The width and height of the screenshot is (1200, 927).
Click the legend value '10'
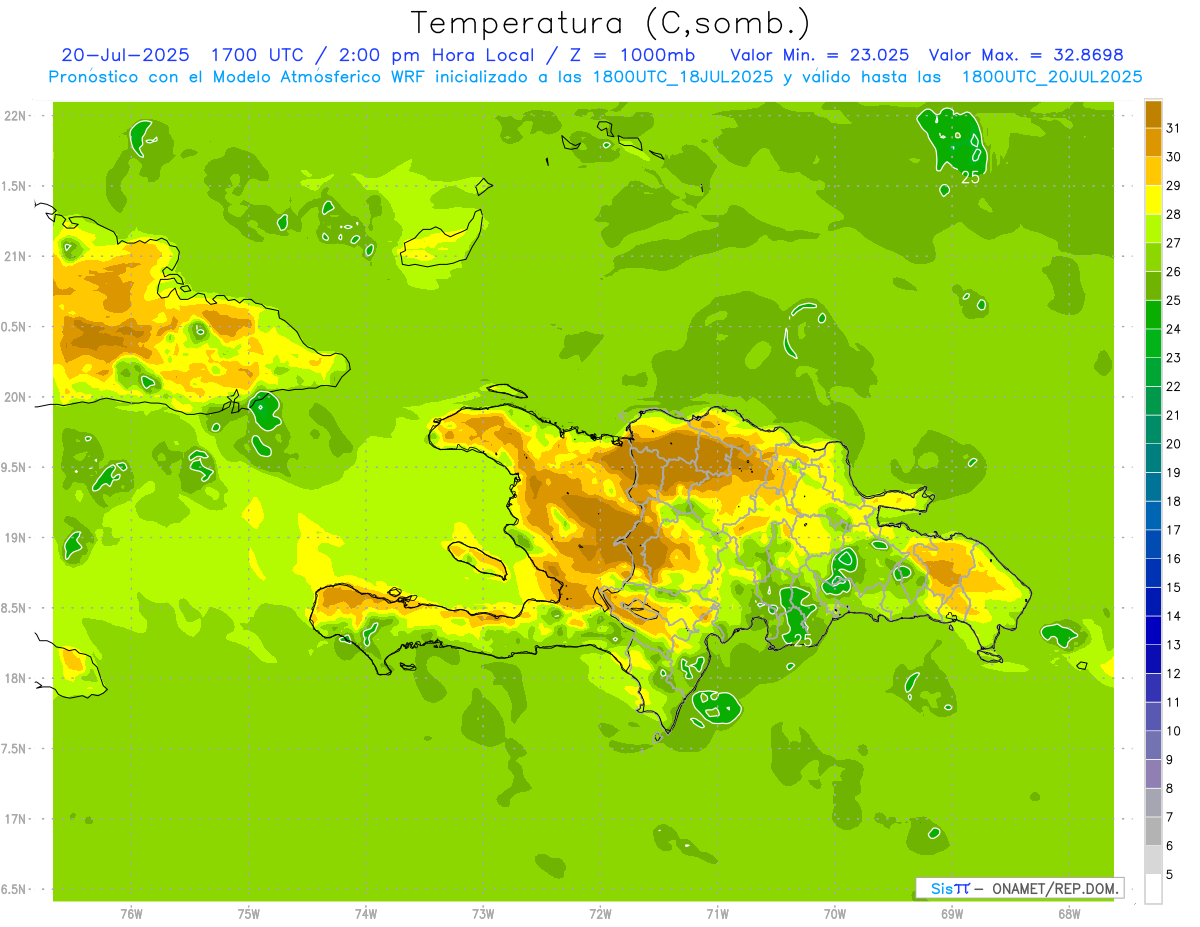(x=1174, y=731)
